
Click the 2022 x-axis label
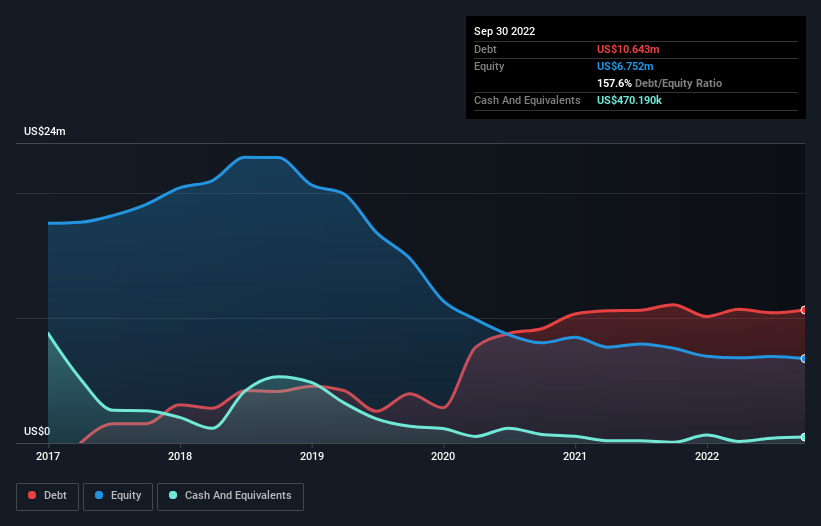707,456
